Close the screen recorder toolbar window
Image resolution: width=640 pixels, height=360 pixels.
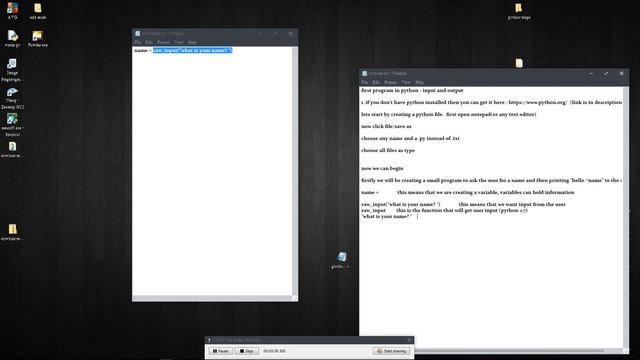(409, 340)
